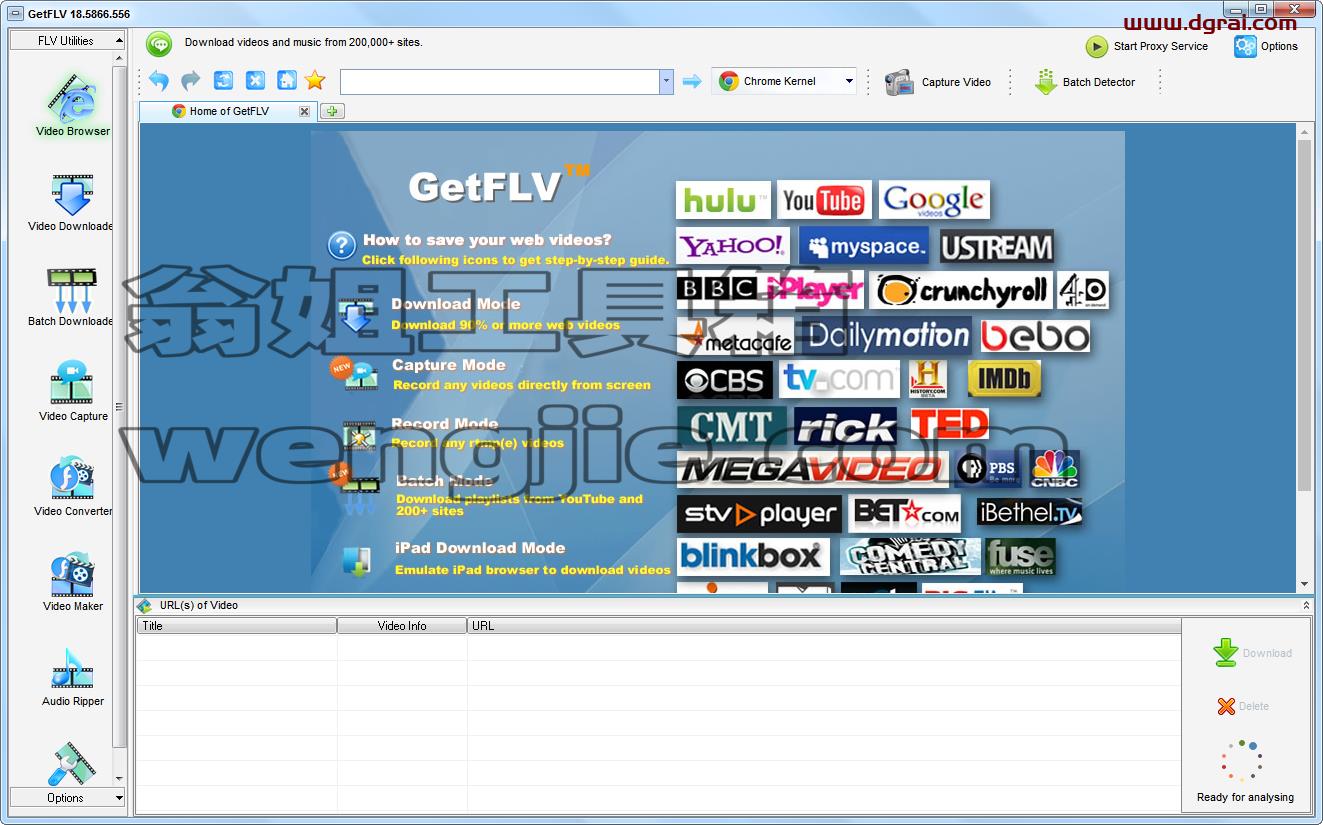Click the browser forward arrow
Image resolution: width=1323 pixels, height=825 pixels.
coord(191,81)
